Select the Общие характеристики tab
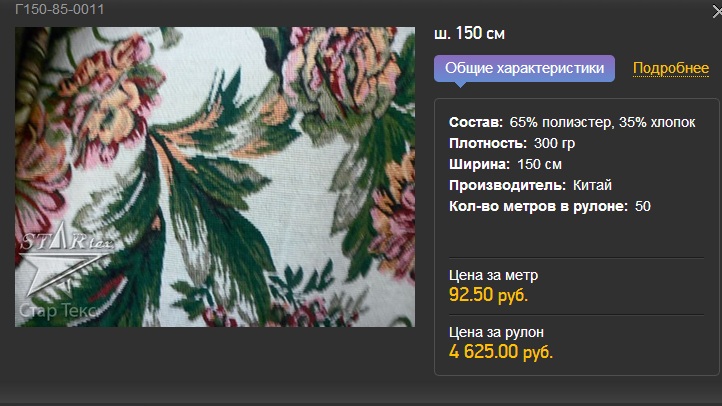Screen dimensions: 722x406 524,69
